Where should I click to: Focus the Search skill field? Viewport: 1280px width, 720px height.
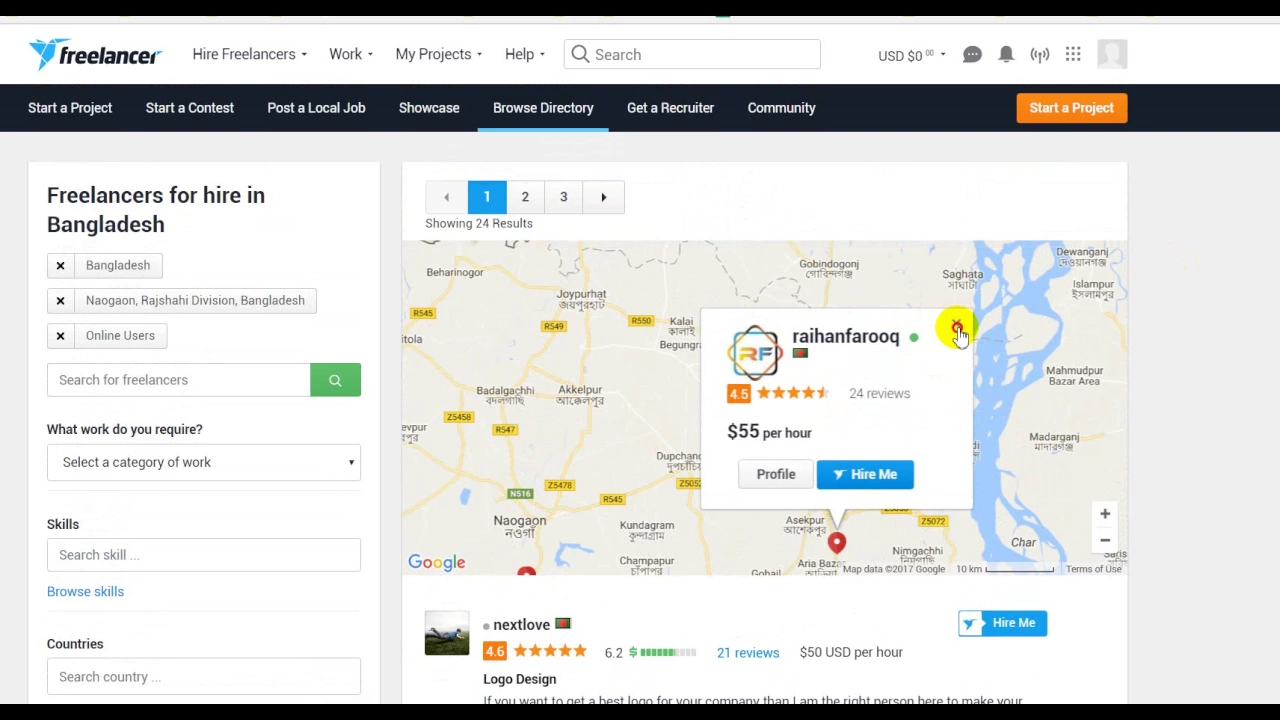pos(204,555)
